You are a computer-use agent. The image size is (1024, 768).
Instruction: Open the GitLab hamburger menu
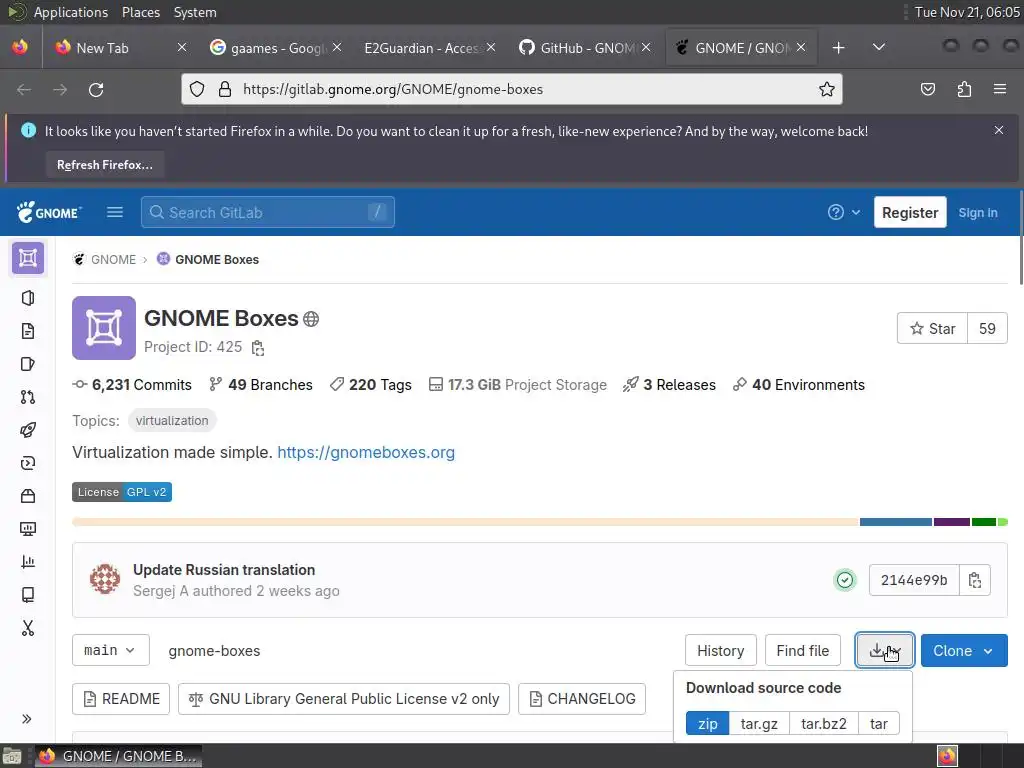[115, 212]
